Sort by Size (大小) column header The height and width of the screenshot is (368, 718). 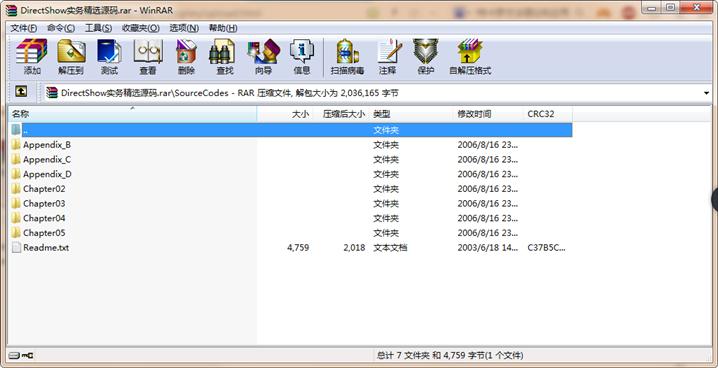click(285, 114)
